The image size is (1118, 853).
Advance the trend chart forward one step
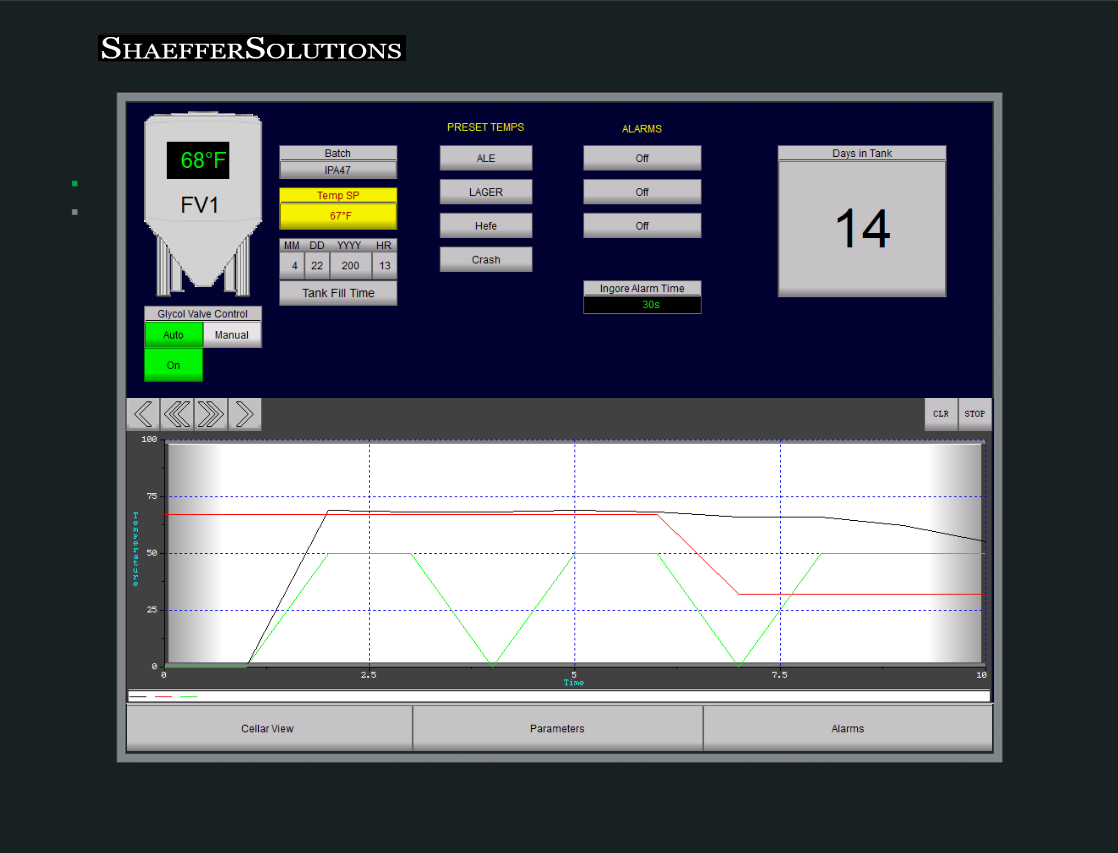point(245,413)
